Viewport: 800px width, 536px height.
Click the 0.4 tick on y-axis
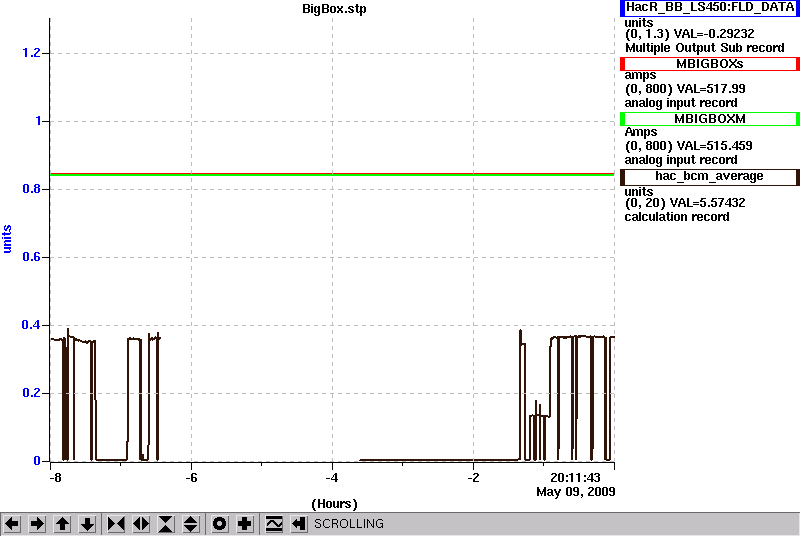[31, 325]
